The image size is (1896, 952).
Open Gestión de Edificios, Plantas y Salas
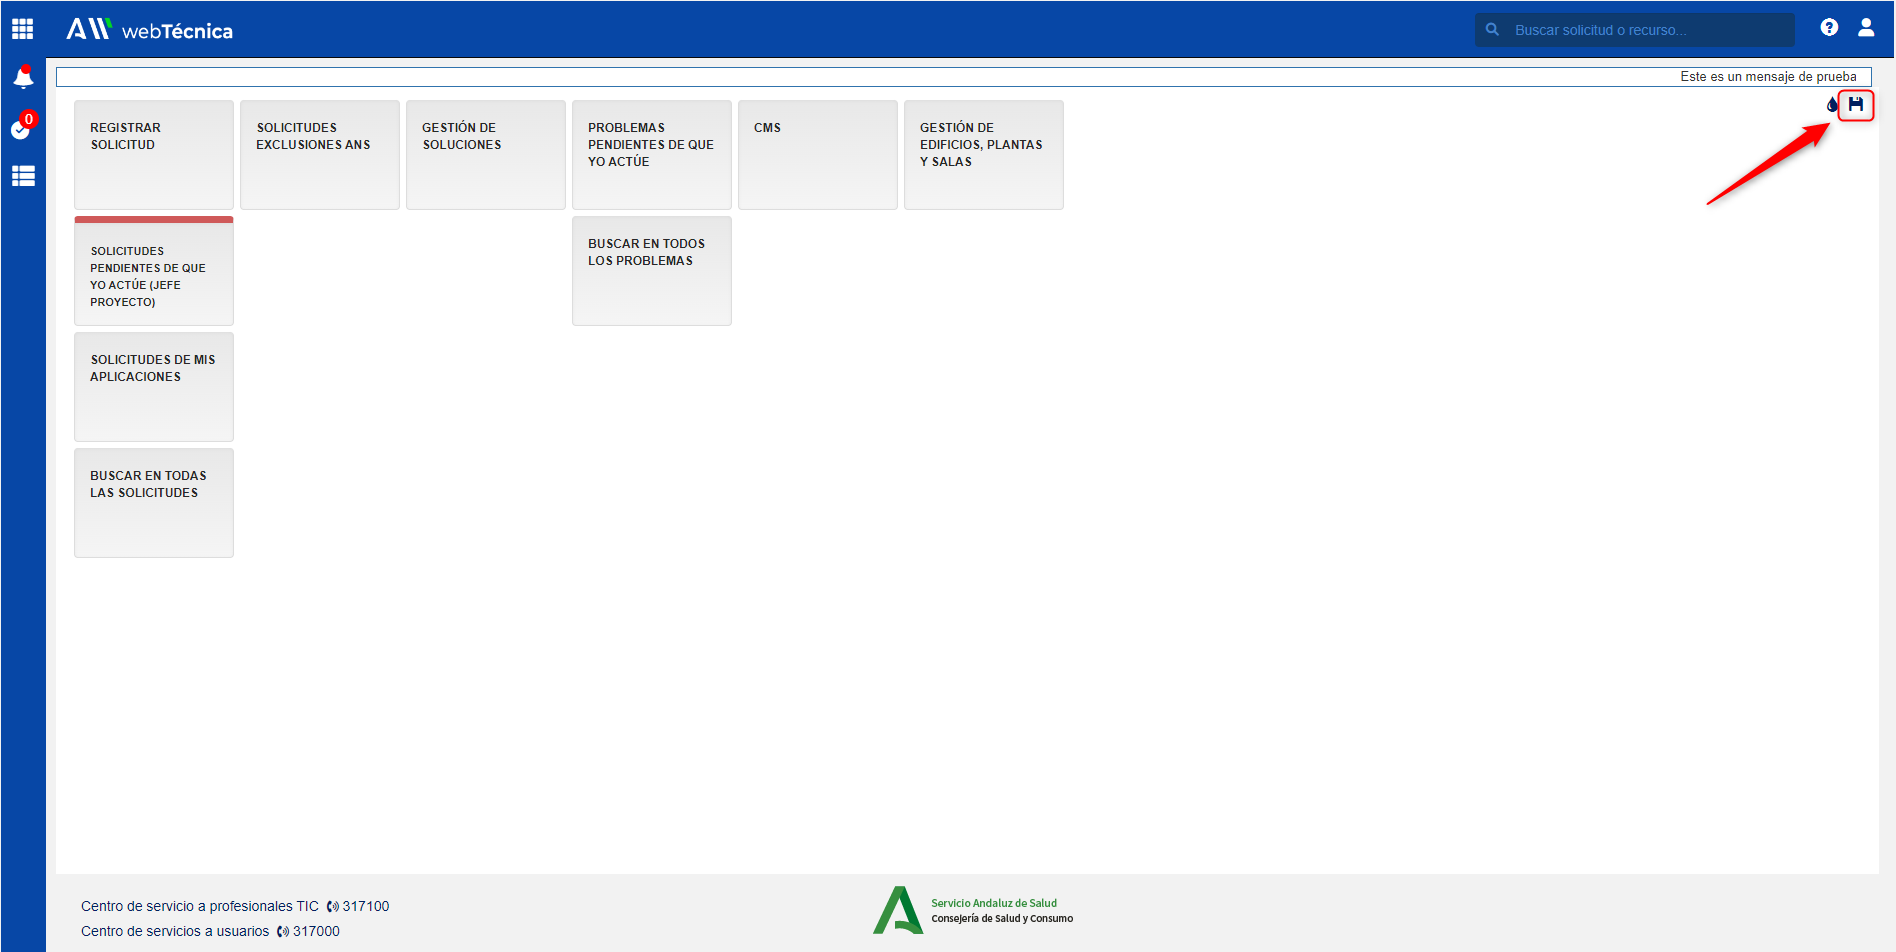click(x=984, y=155)
